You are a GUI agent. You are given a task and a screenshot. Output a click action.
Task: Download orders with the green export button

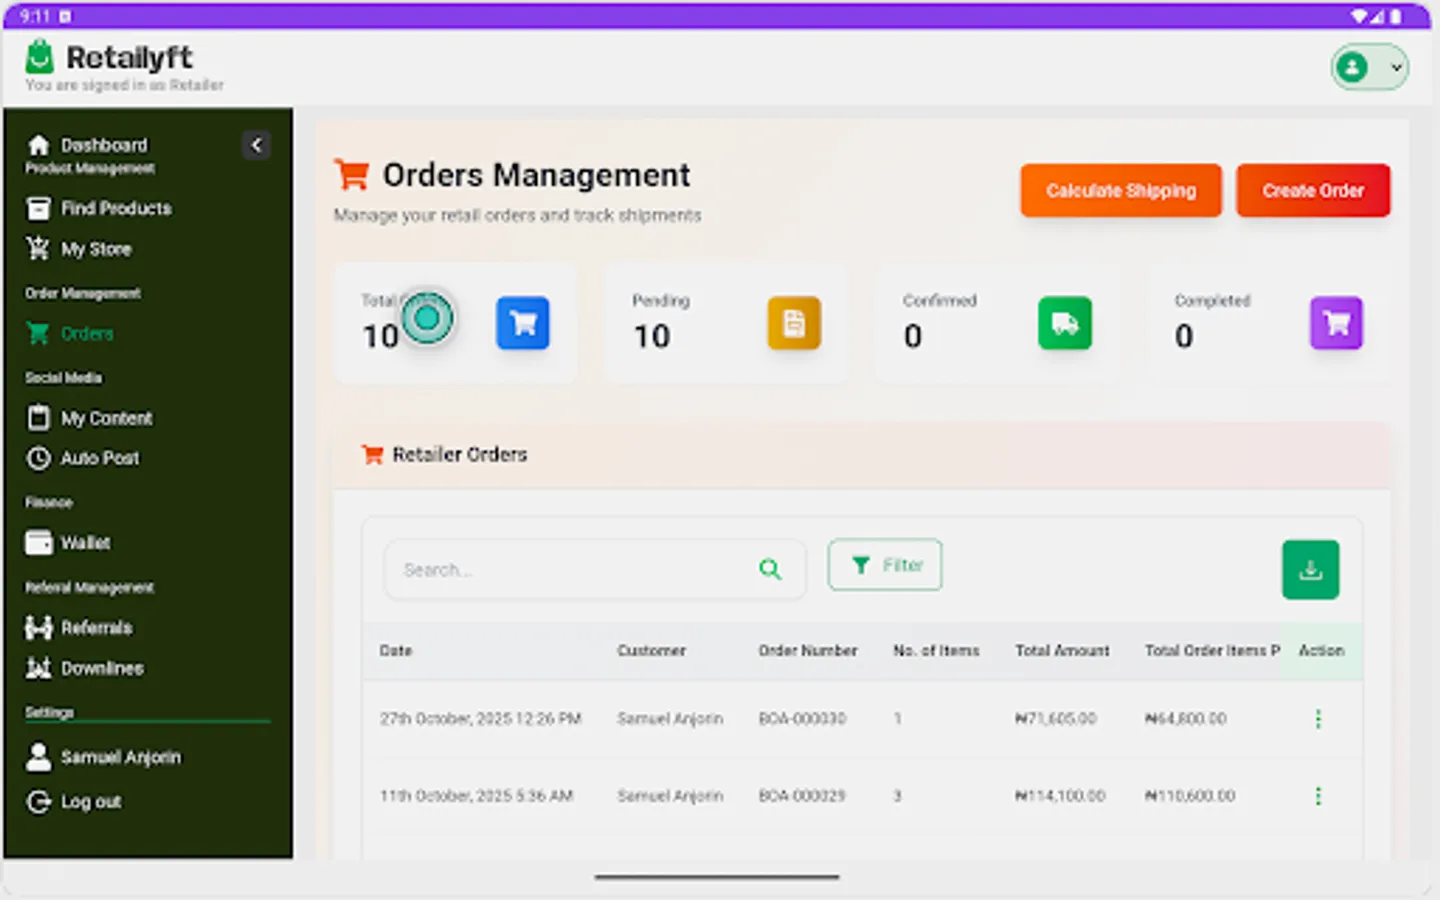click(x=1311, y=570)
